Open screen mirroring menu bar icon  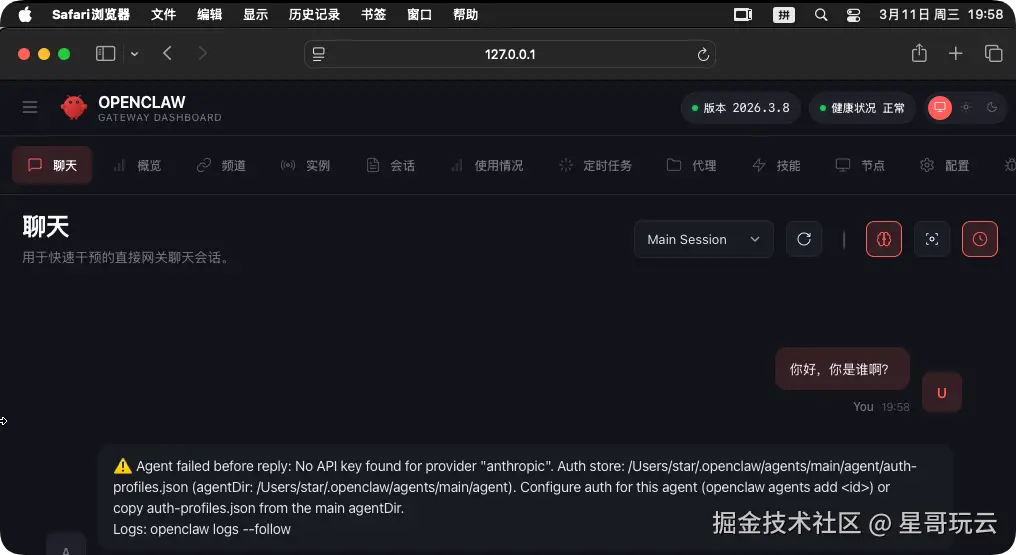(743, 14)
